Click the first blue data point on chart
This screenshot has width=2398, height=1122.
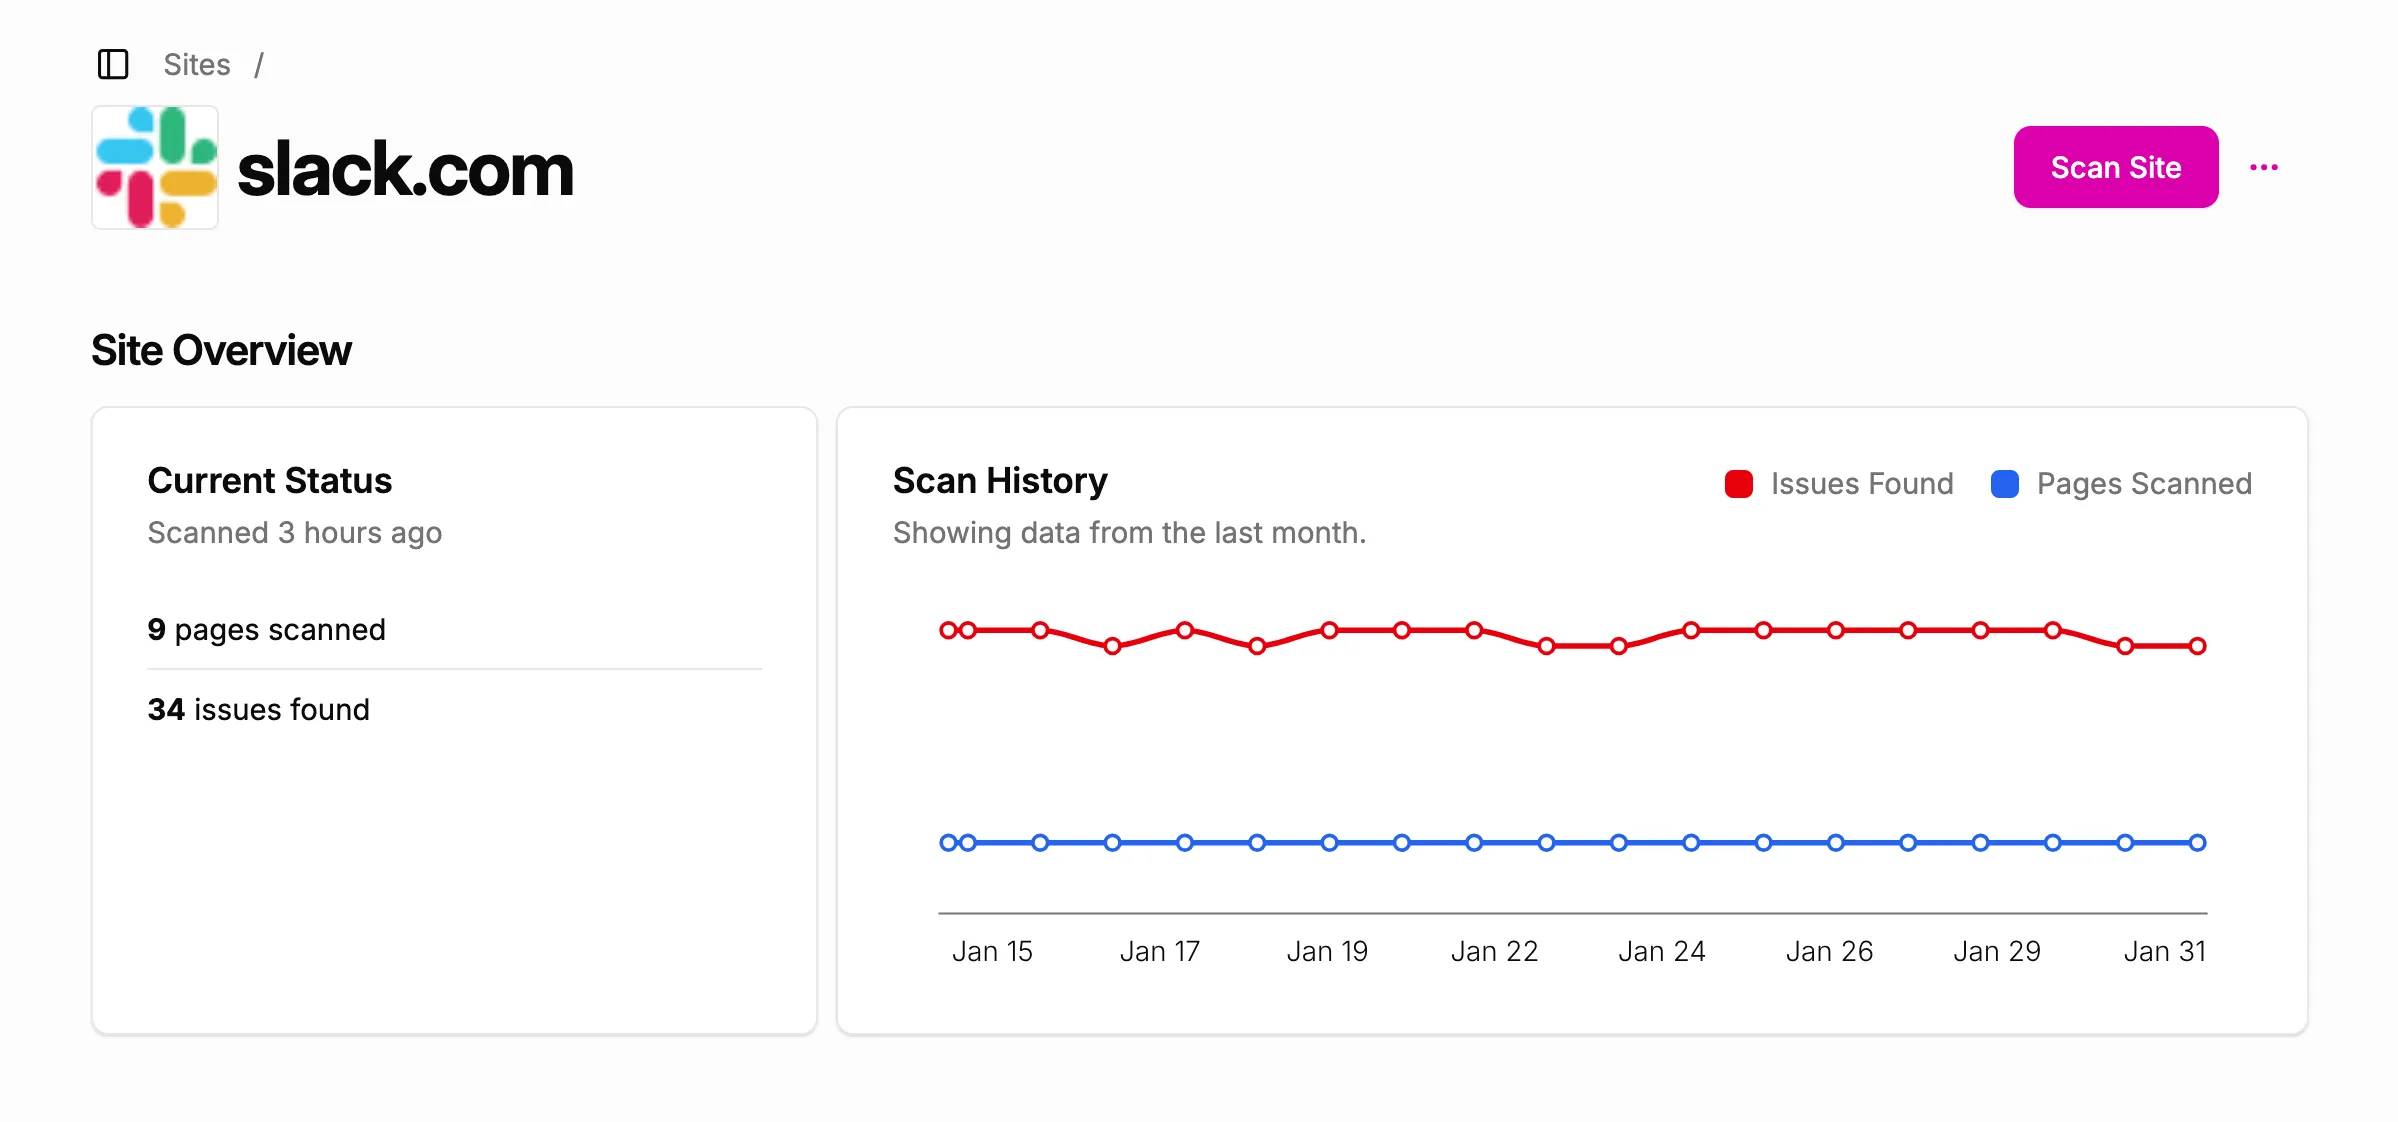pyautogui.click(x=947, y=843)
